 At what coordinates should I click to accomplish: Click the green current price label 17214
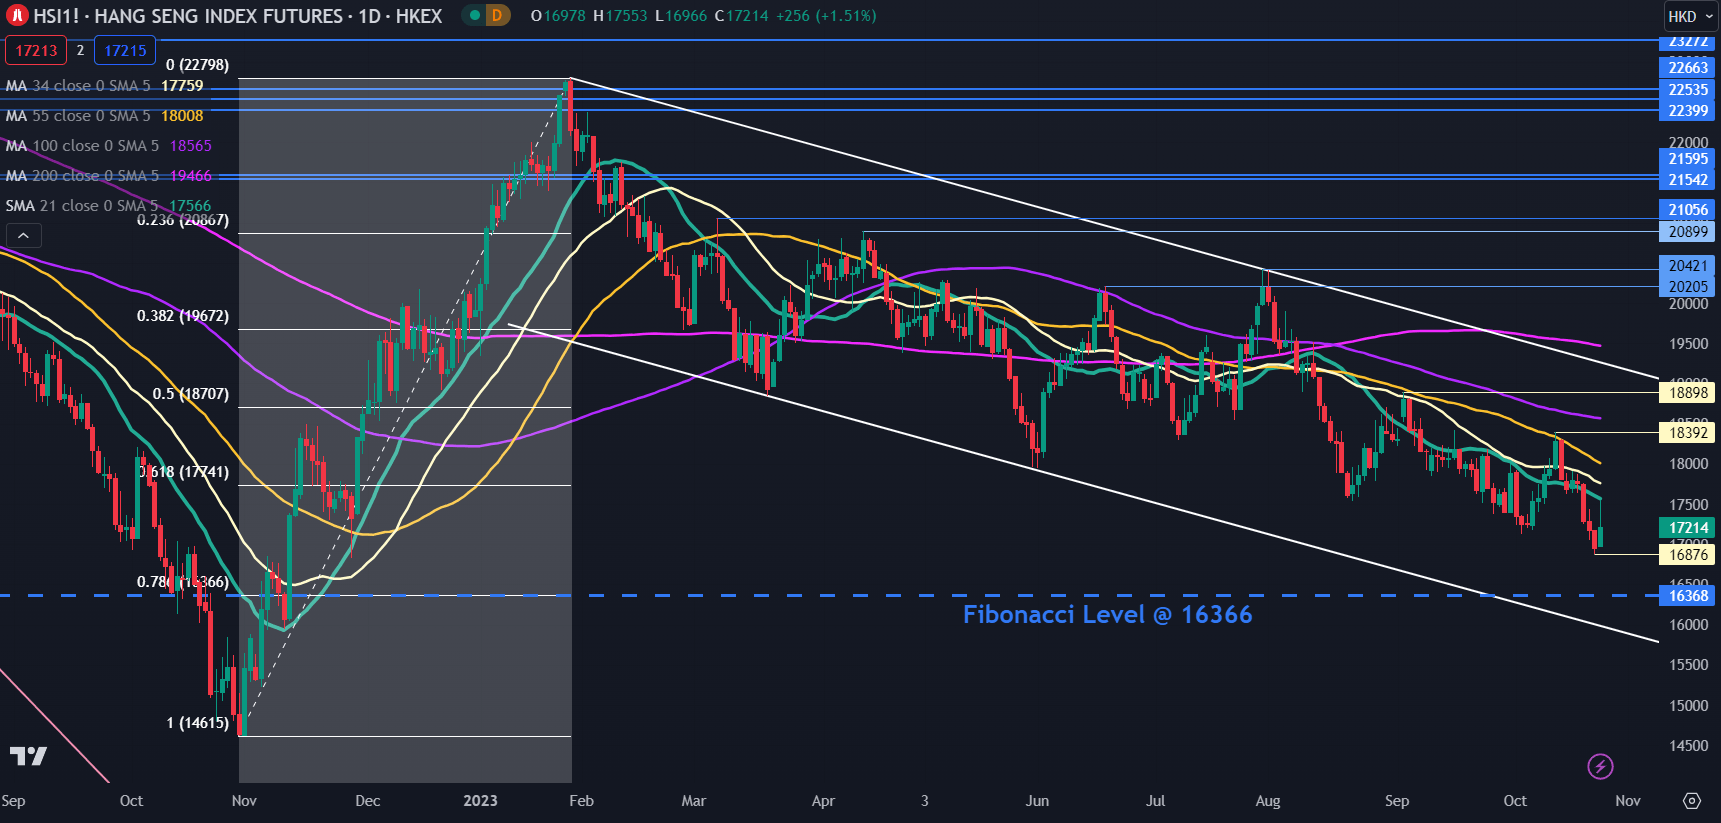1688,528
